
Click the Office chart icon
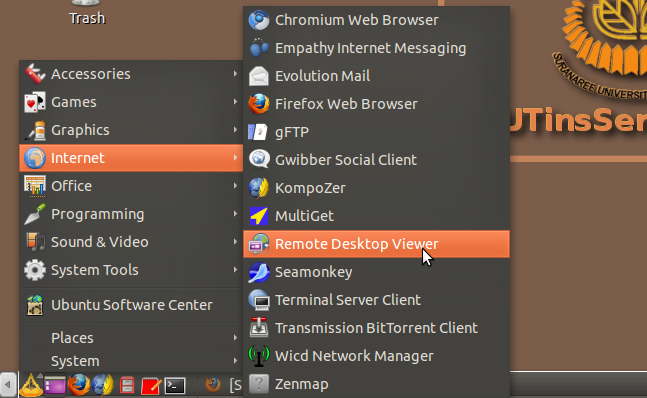(35, 186)
